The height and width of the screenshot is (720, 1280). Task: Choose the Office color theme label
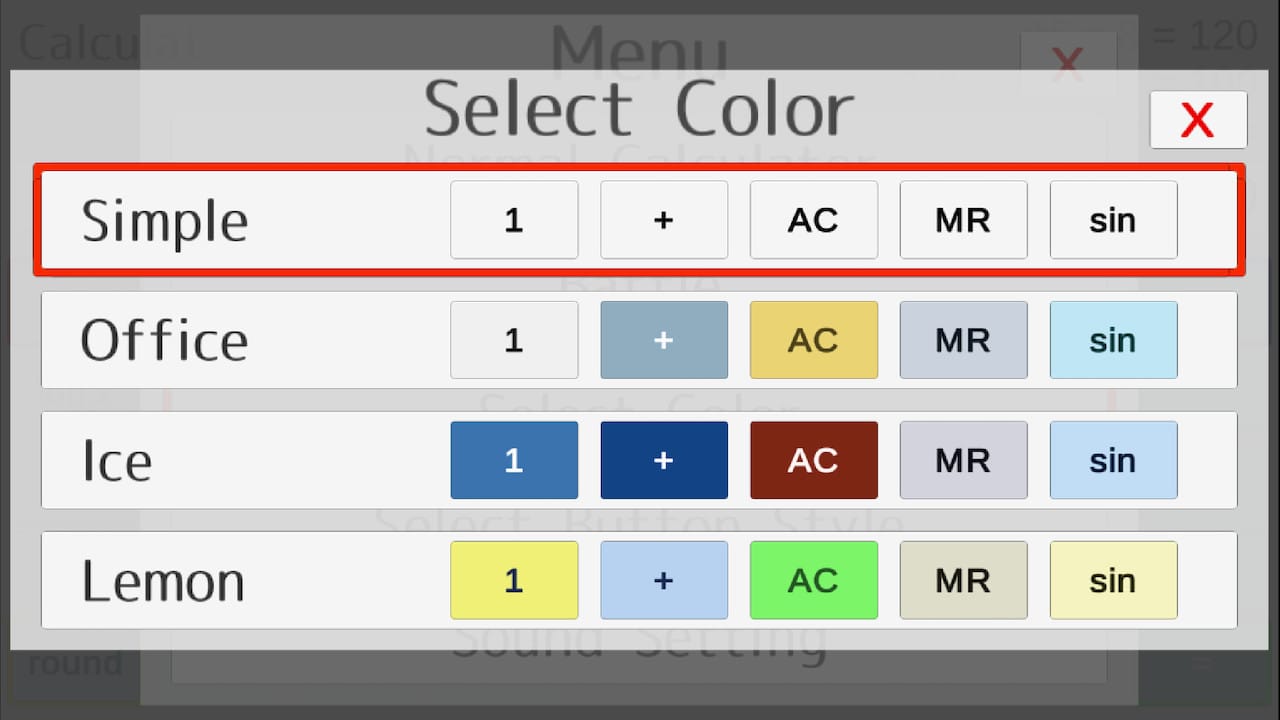point(164,341)
